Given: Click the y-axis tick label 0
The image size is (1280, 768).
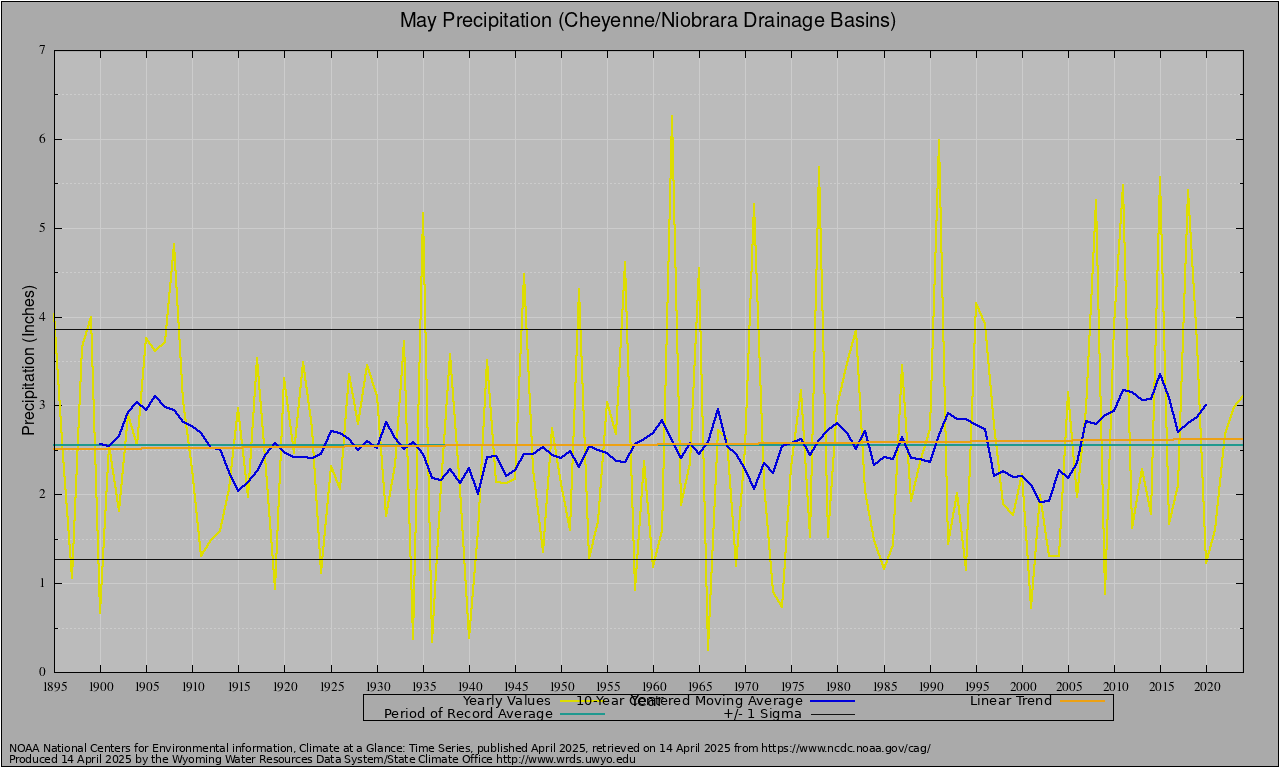Looking at the screenshot, I should point(41,672).
